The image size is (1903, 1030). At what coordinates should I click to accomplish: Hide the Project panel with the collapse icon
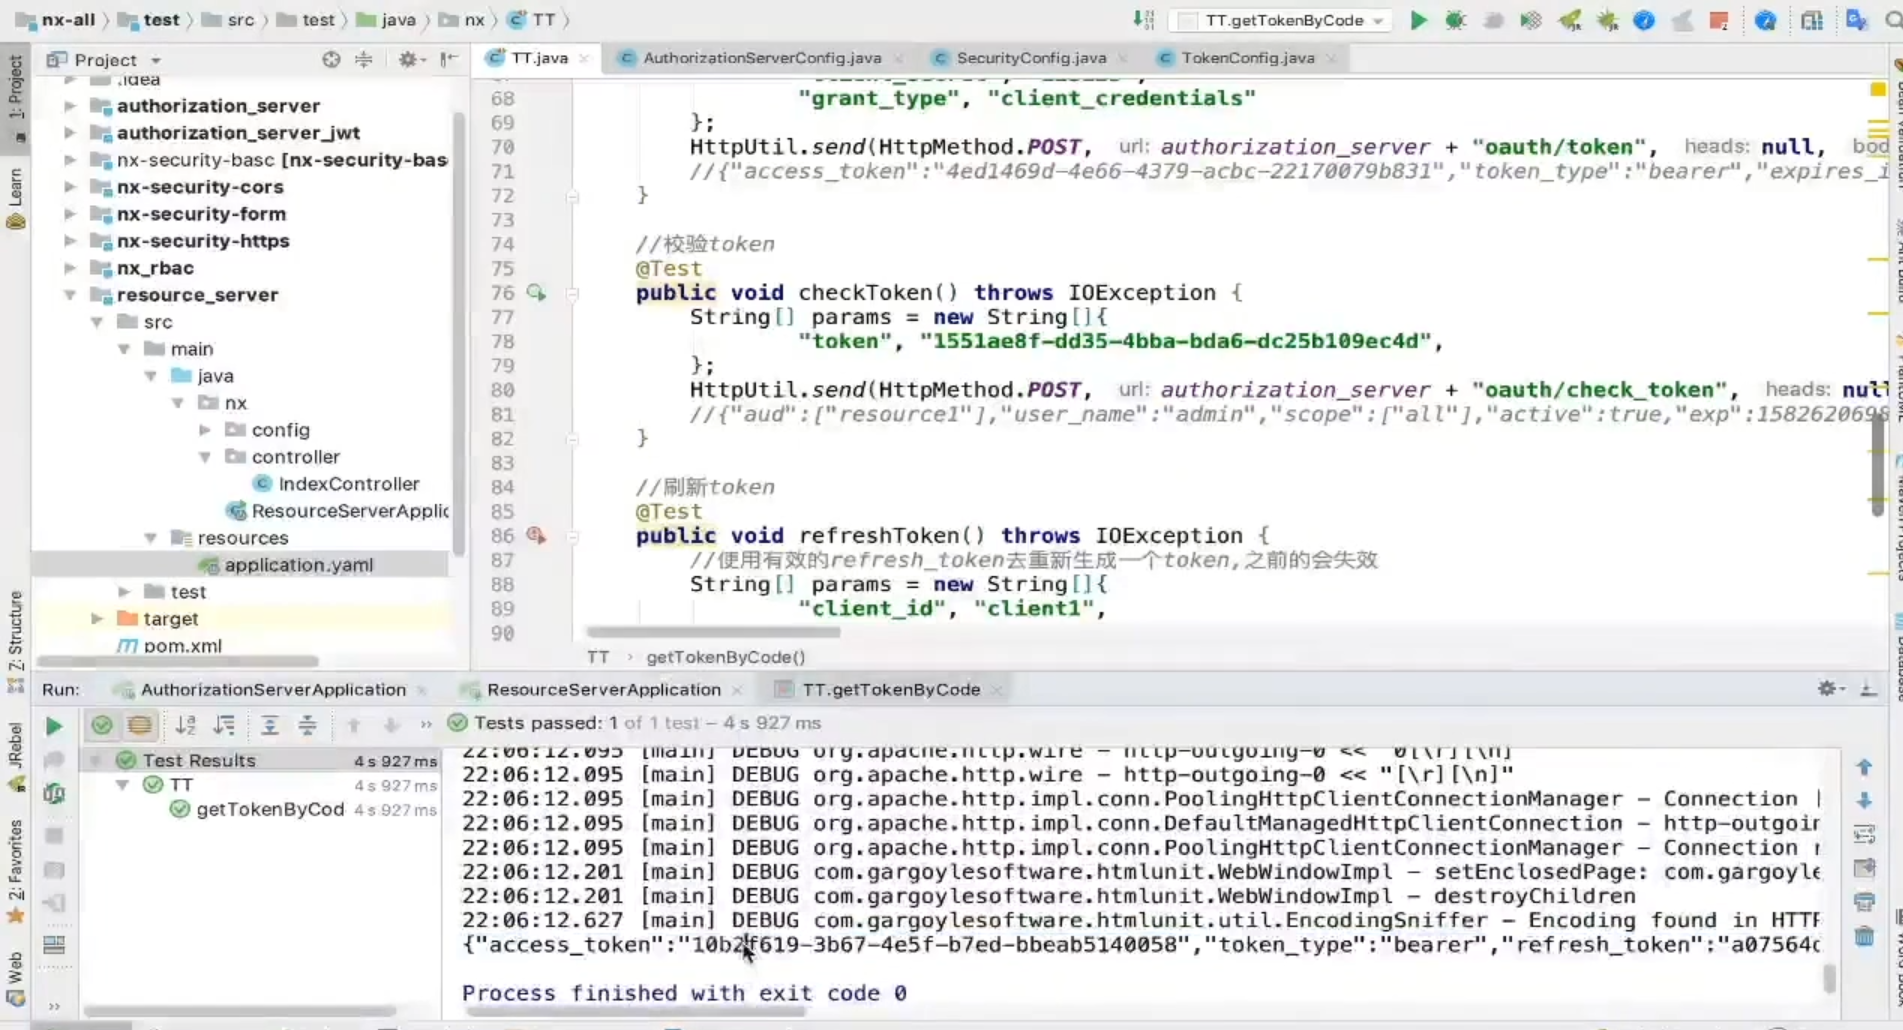[x=449, y=59]
